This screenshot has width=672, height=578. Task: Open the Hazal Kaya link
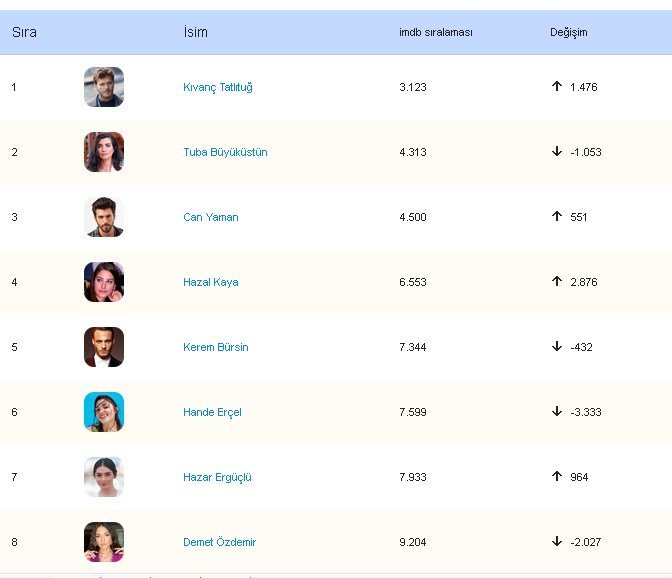click(211, 282)
